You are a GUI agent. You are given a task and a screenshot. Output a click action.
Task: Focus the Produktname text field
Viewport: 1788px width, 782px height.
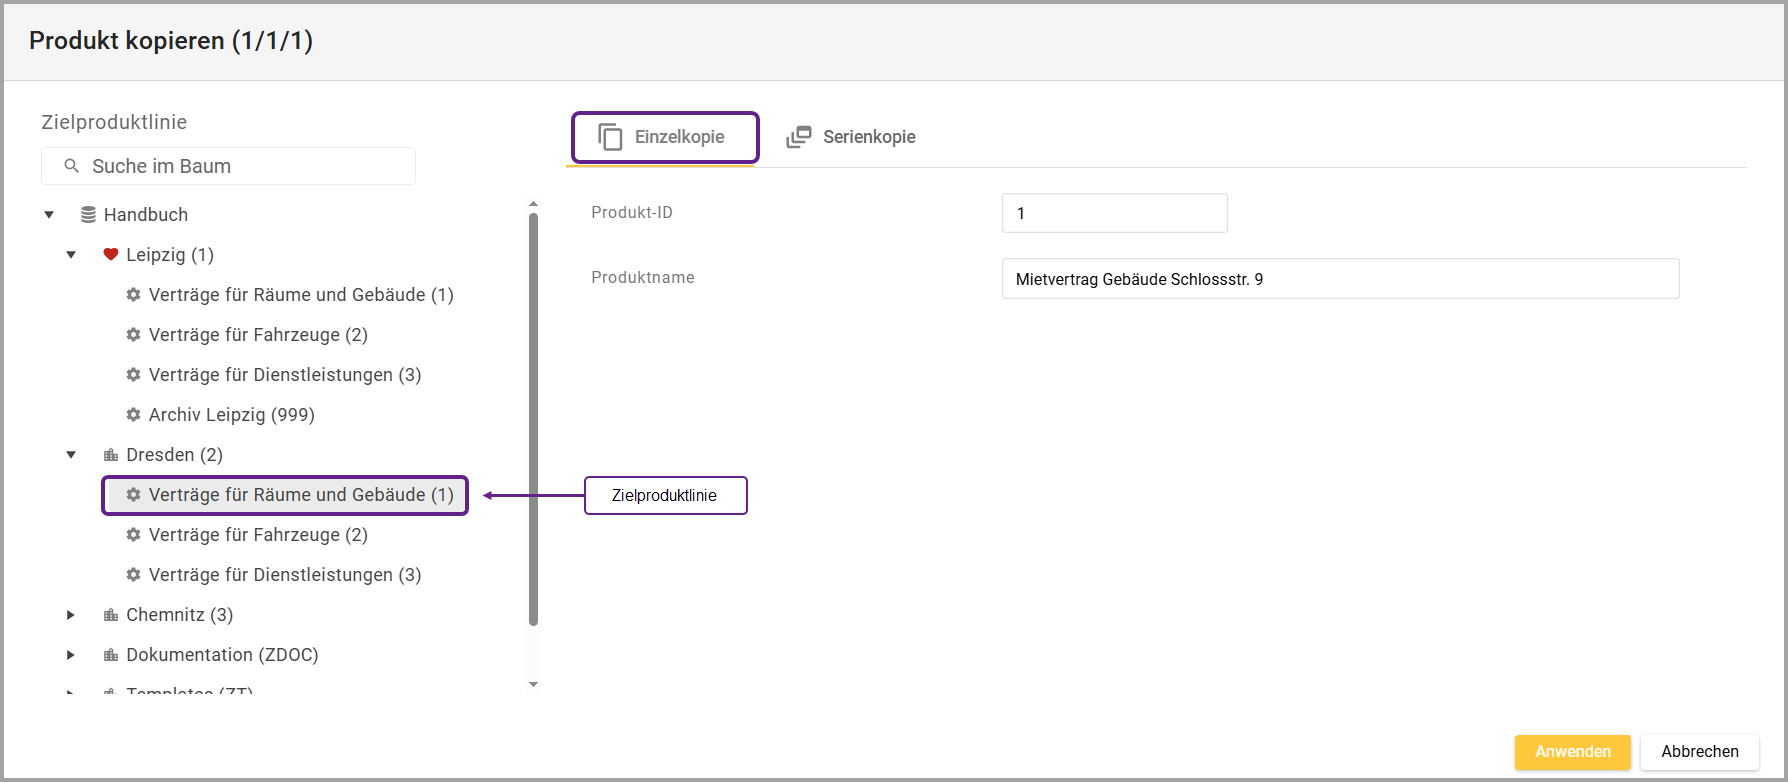(x=1339, y=279)
